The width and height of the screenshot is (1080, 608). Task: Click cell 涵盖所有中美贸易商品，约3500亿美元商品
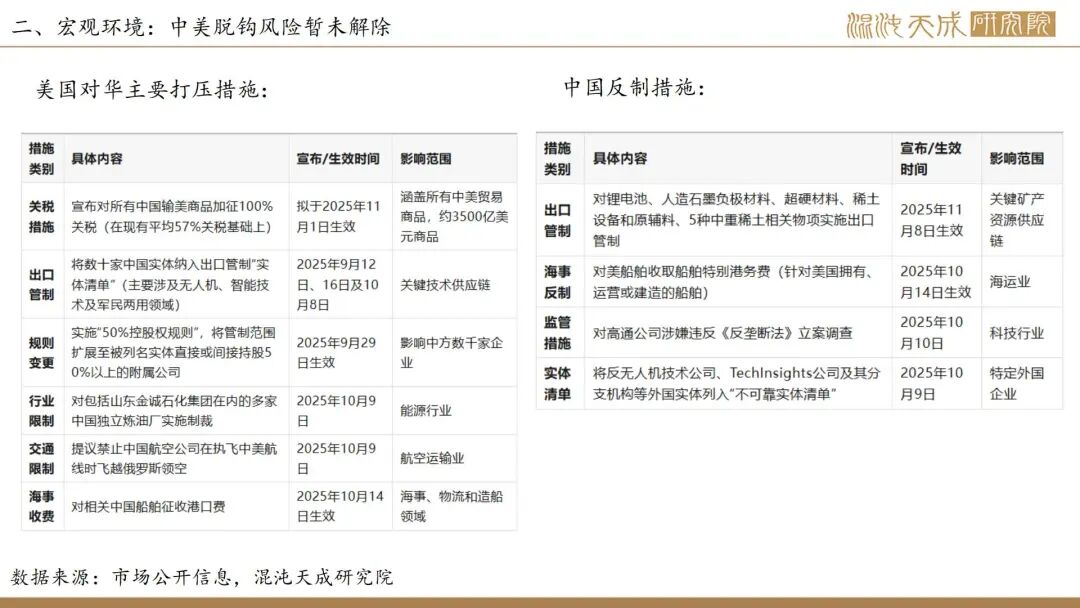pos(455,216)
